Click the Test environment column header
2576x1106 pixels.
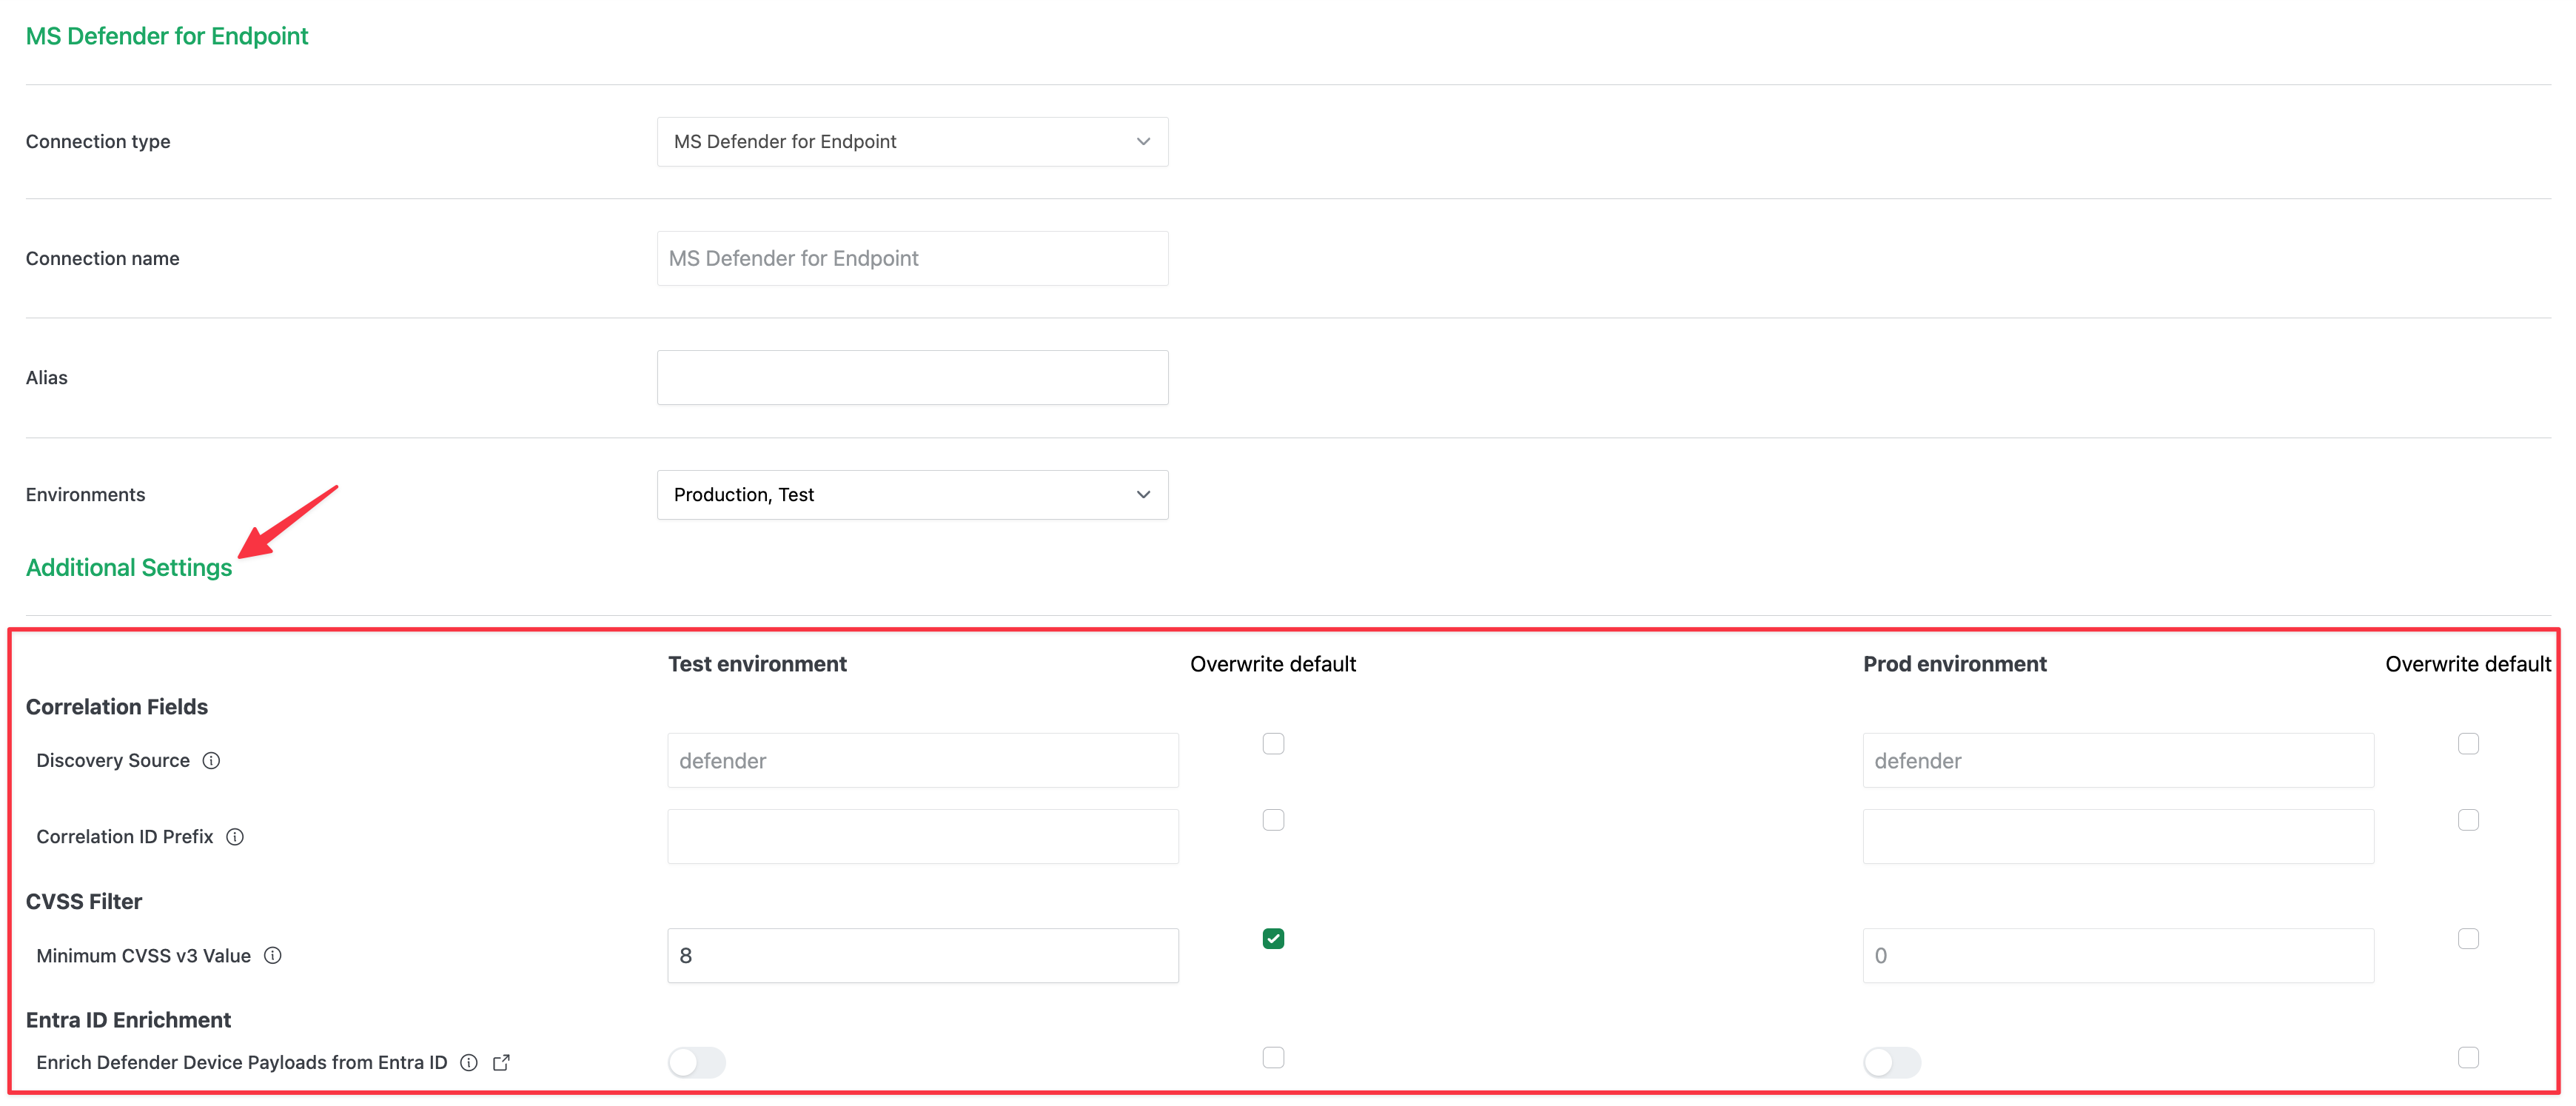tap(757, 664)
